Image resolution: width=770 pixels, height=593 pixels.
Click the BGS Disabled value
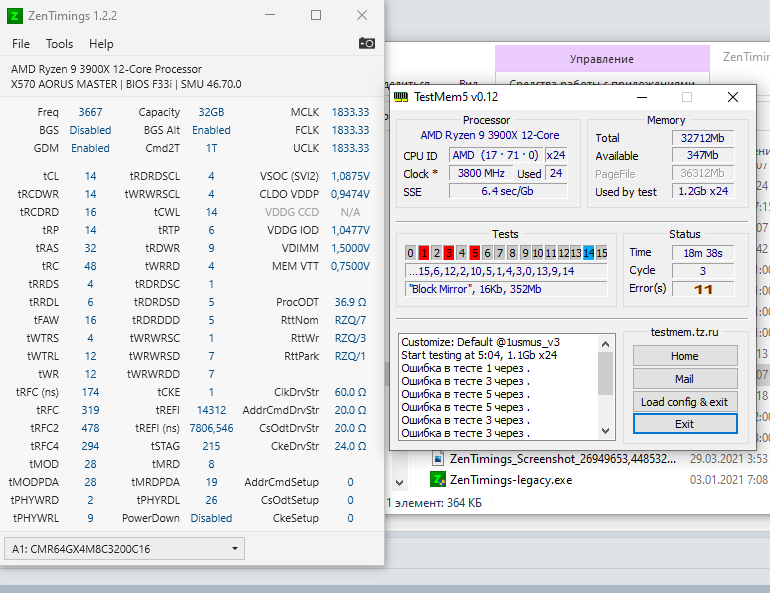[90, 130]
